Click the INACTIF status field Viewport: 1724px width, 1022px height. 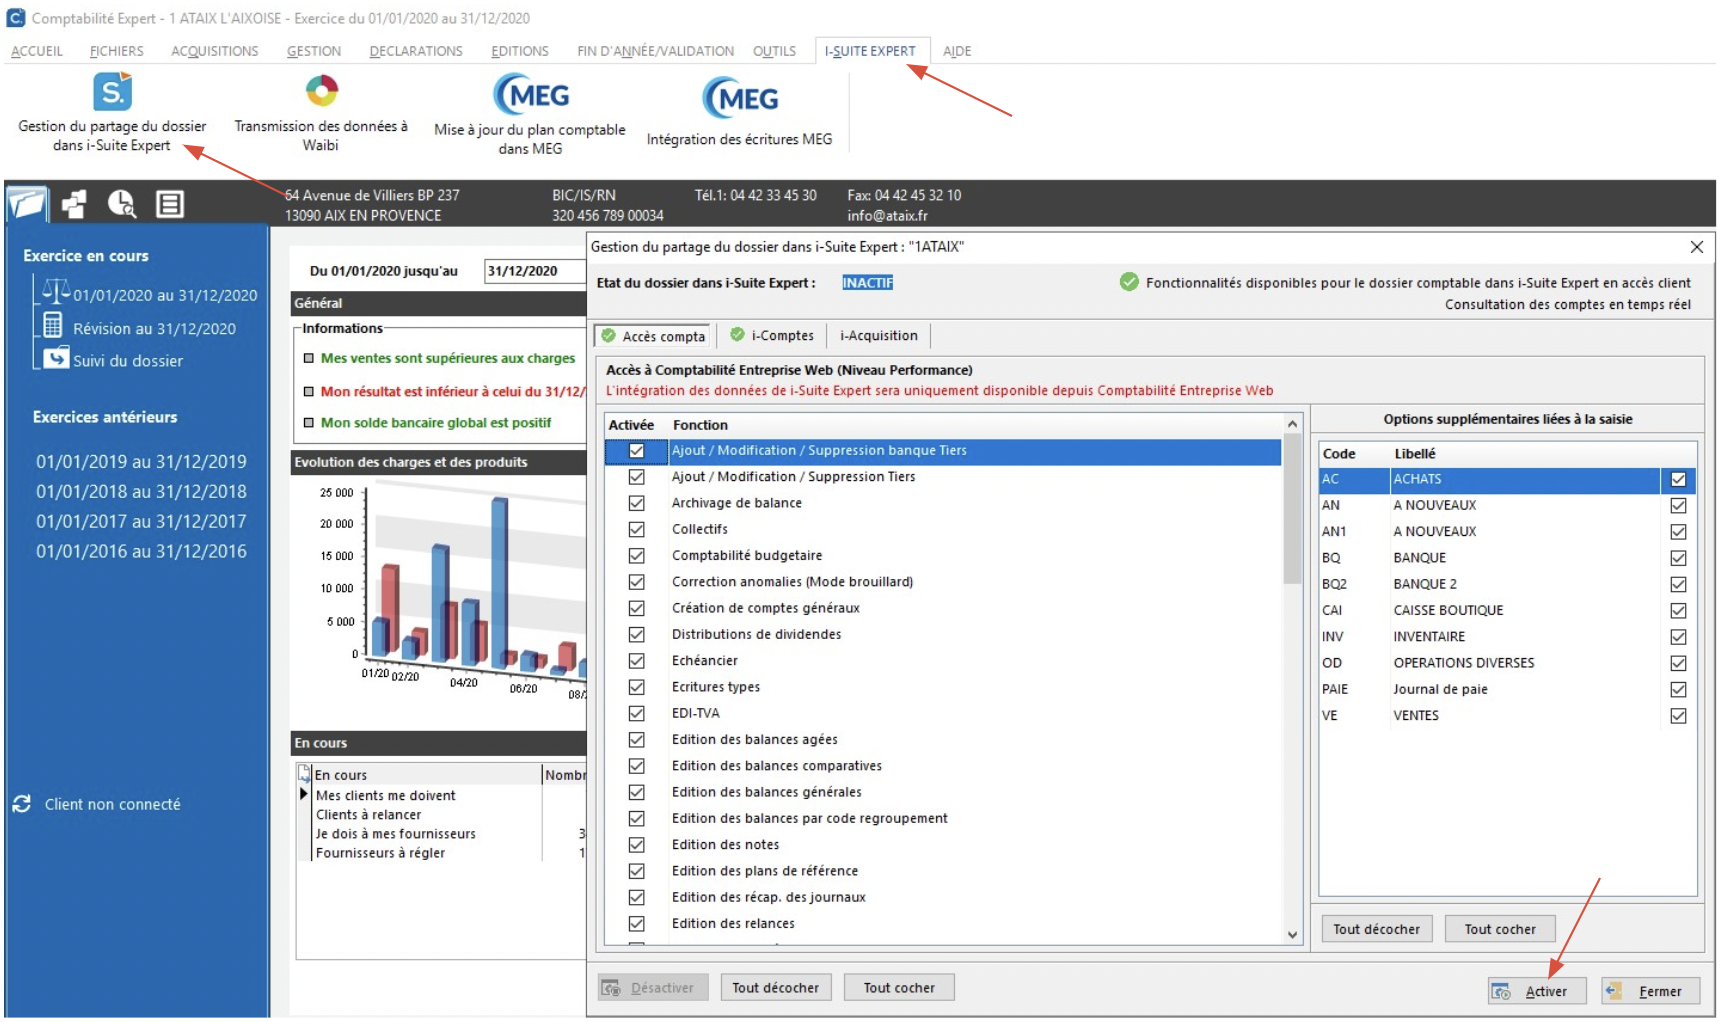pyautogui.click(x=867, y=283)
